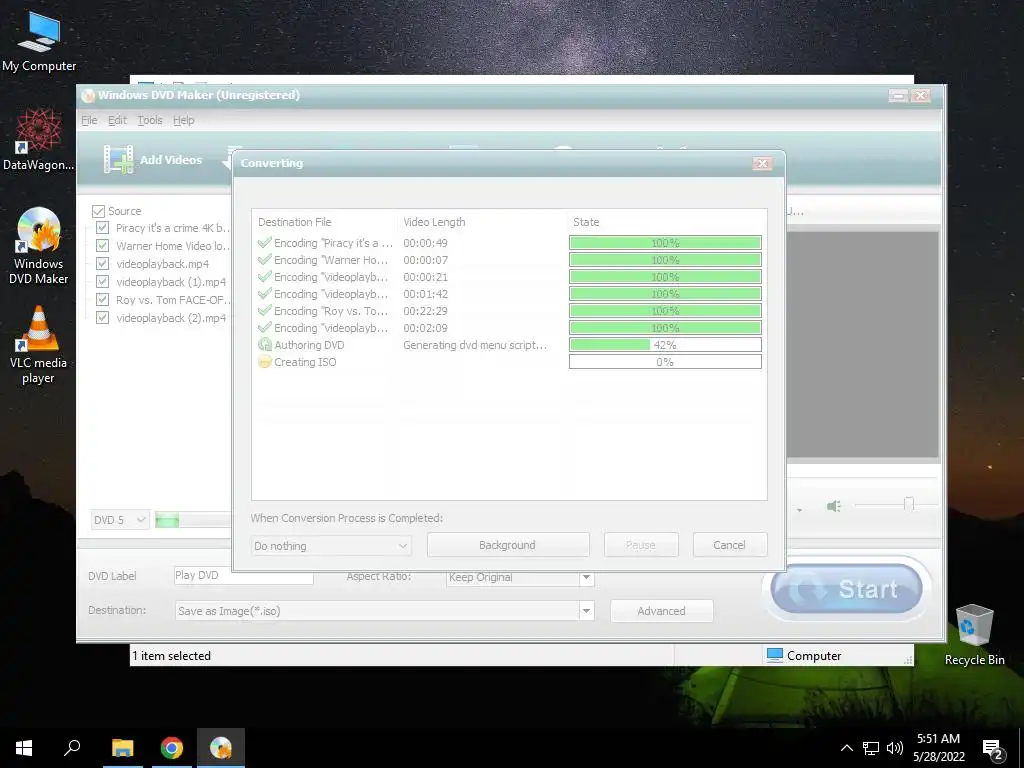Click the Creating ISO status icon

(x=264, y=361)
